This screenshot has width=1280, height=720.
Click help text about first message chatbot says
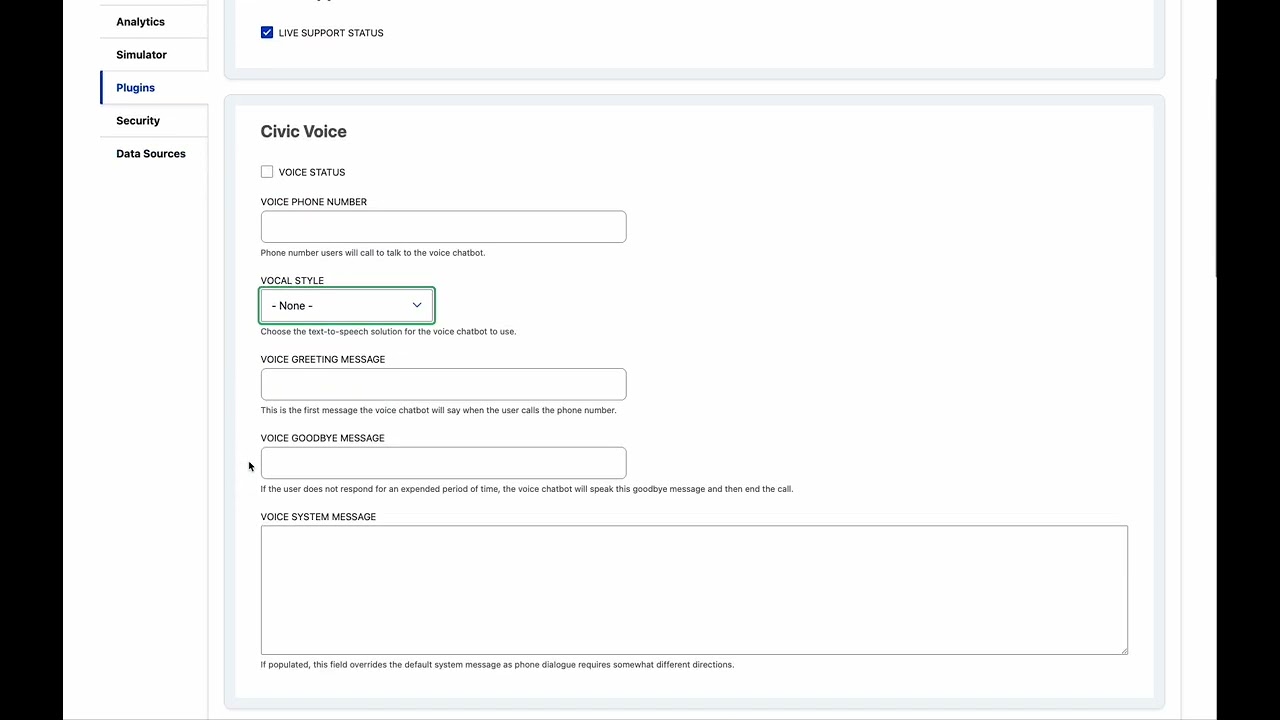point(438,410)
